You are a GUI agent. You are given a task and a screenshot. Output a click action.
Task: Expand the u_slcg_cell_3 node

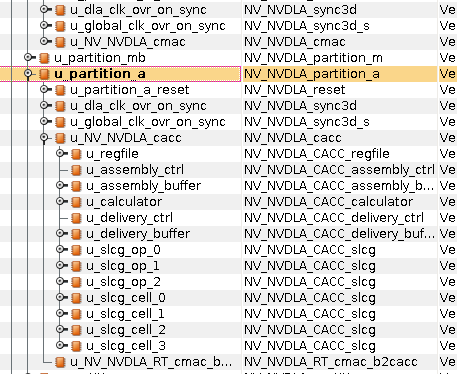tap(60, 345)
